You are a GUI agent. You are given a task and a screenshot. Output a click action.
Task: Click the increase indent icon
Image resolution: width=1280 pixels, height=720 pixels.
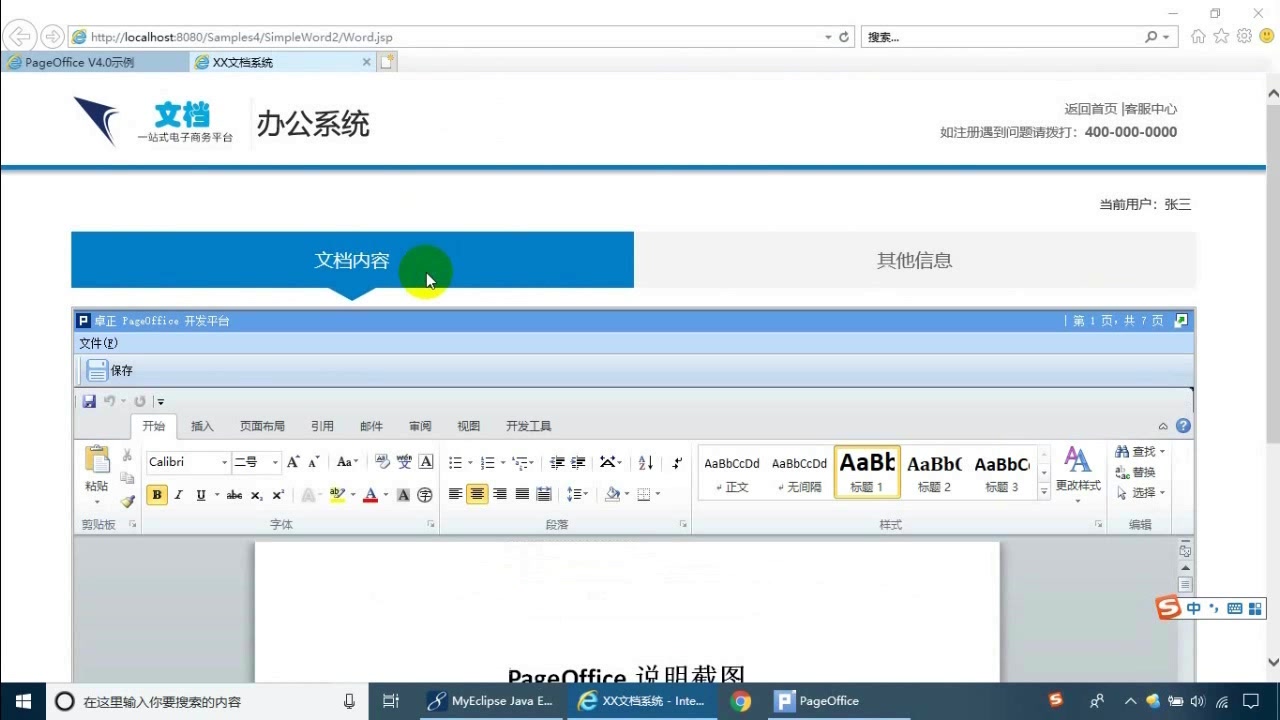click(578, 462)
